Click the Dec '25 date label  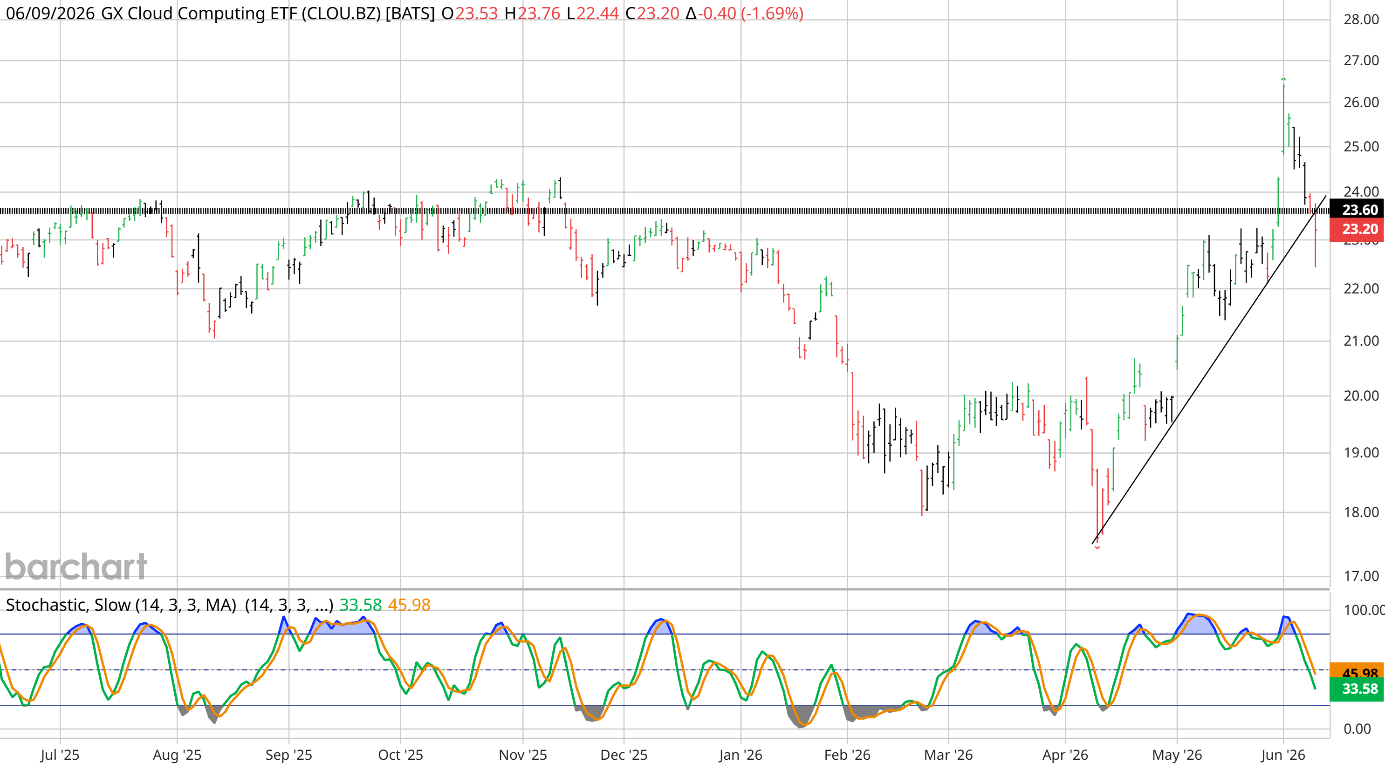[x=622, y=754]
